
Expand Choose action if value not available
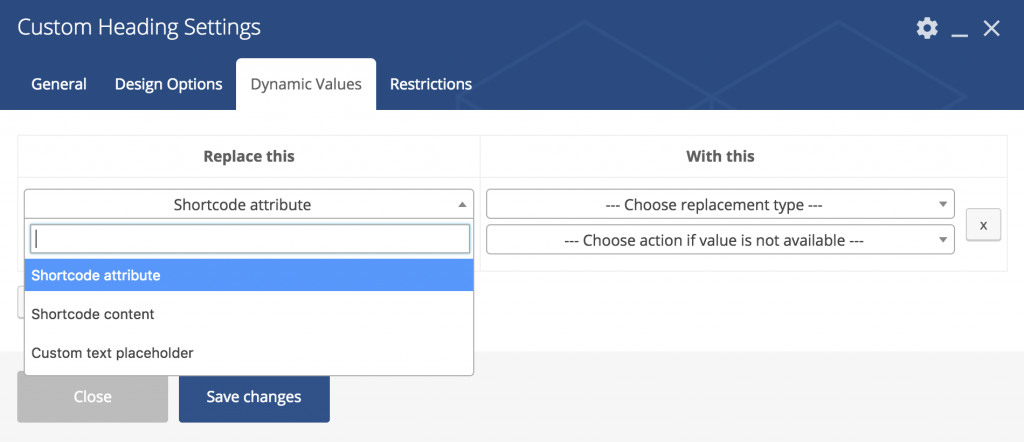pyautogui.click(x=720, y=240)
